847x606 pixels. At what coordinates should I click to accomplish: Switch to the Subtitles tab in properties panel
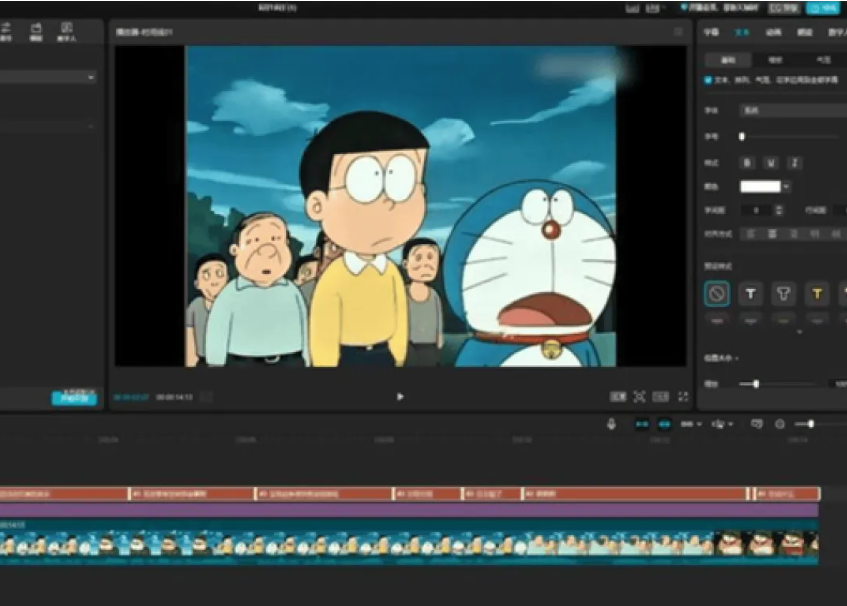coord(711,32)
